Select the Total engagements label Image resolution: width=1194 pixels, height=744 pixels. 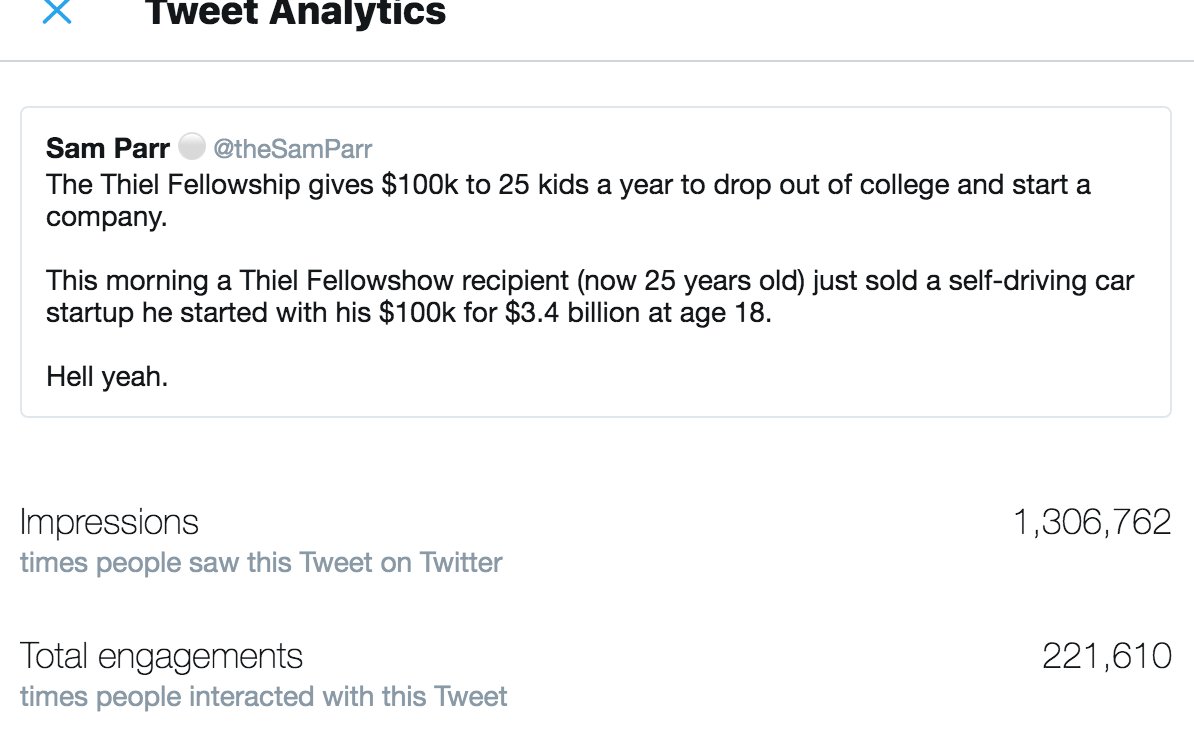click(x=161, y=656)
